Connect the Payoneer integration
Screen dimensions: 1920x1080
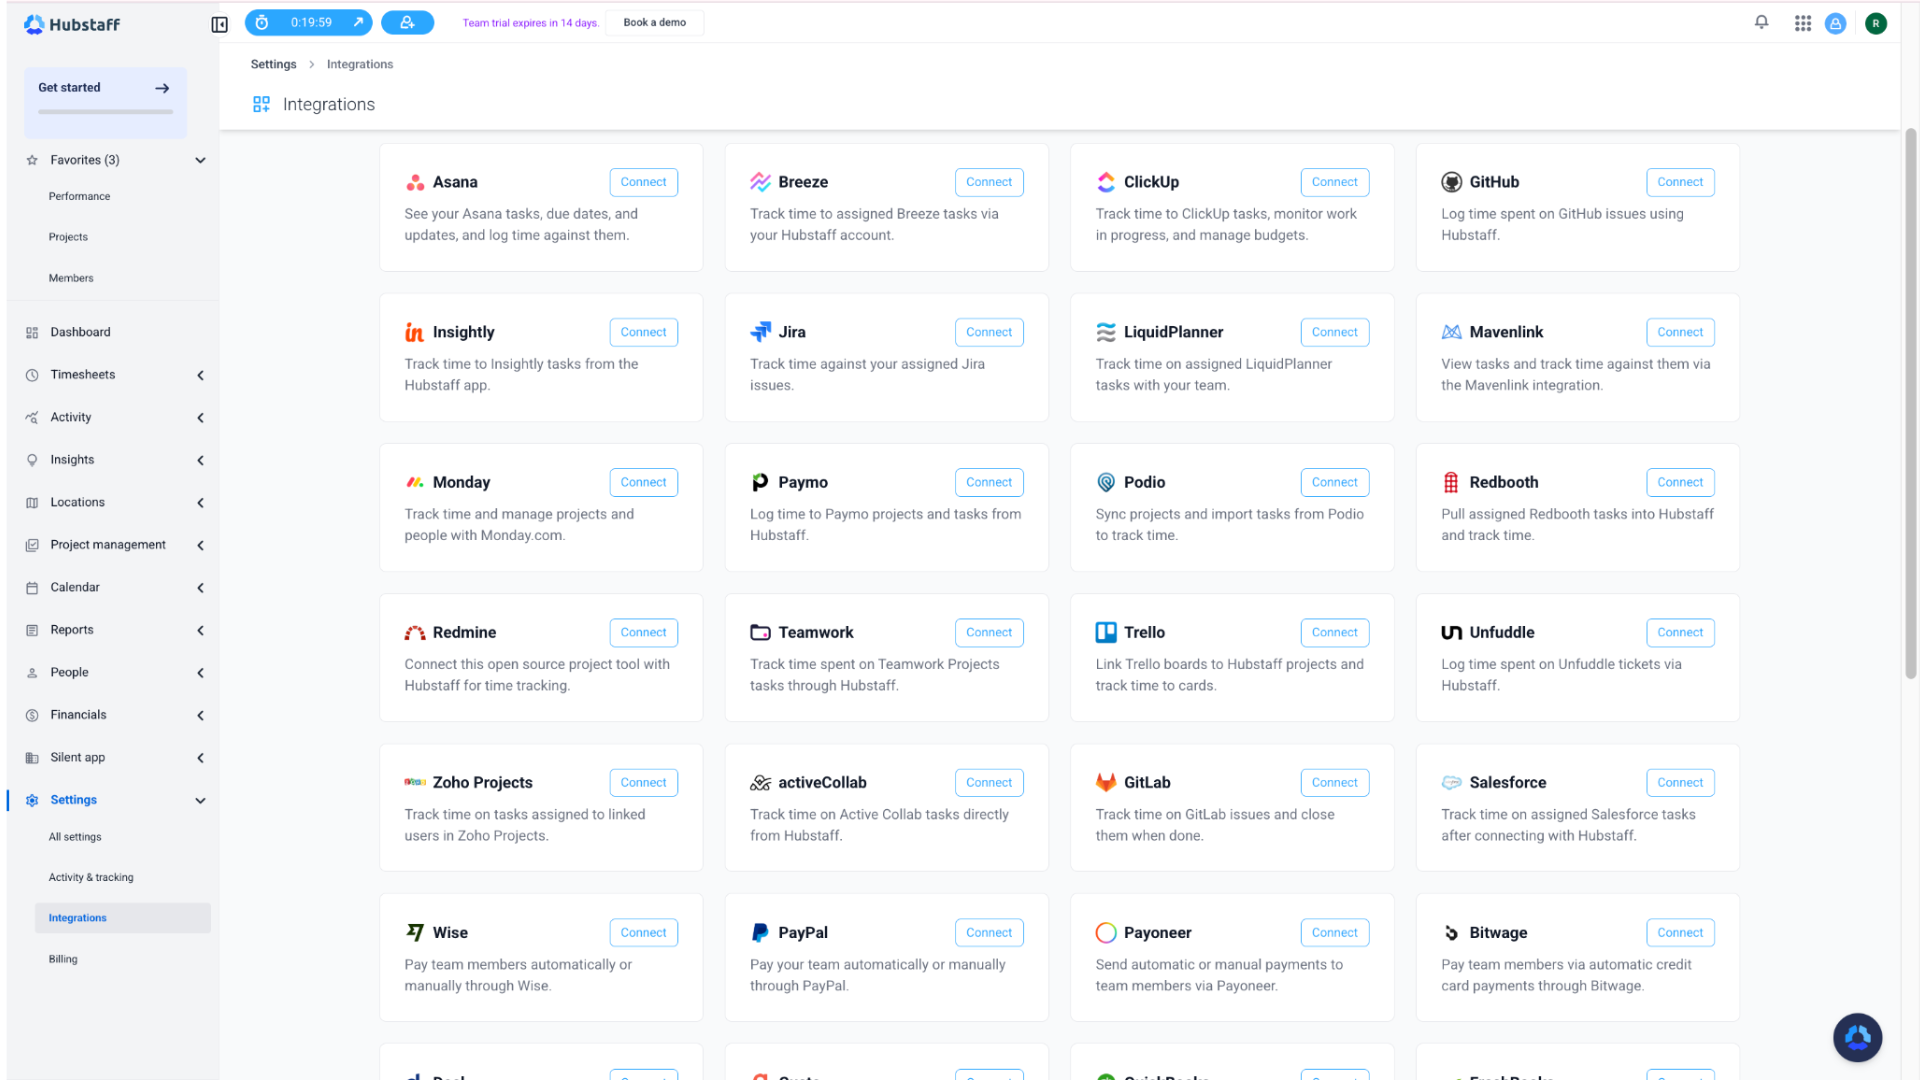tap(1335, 933)
